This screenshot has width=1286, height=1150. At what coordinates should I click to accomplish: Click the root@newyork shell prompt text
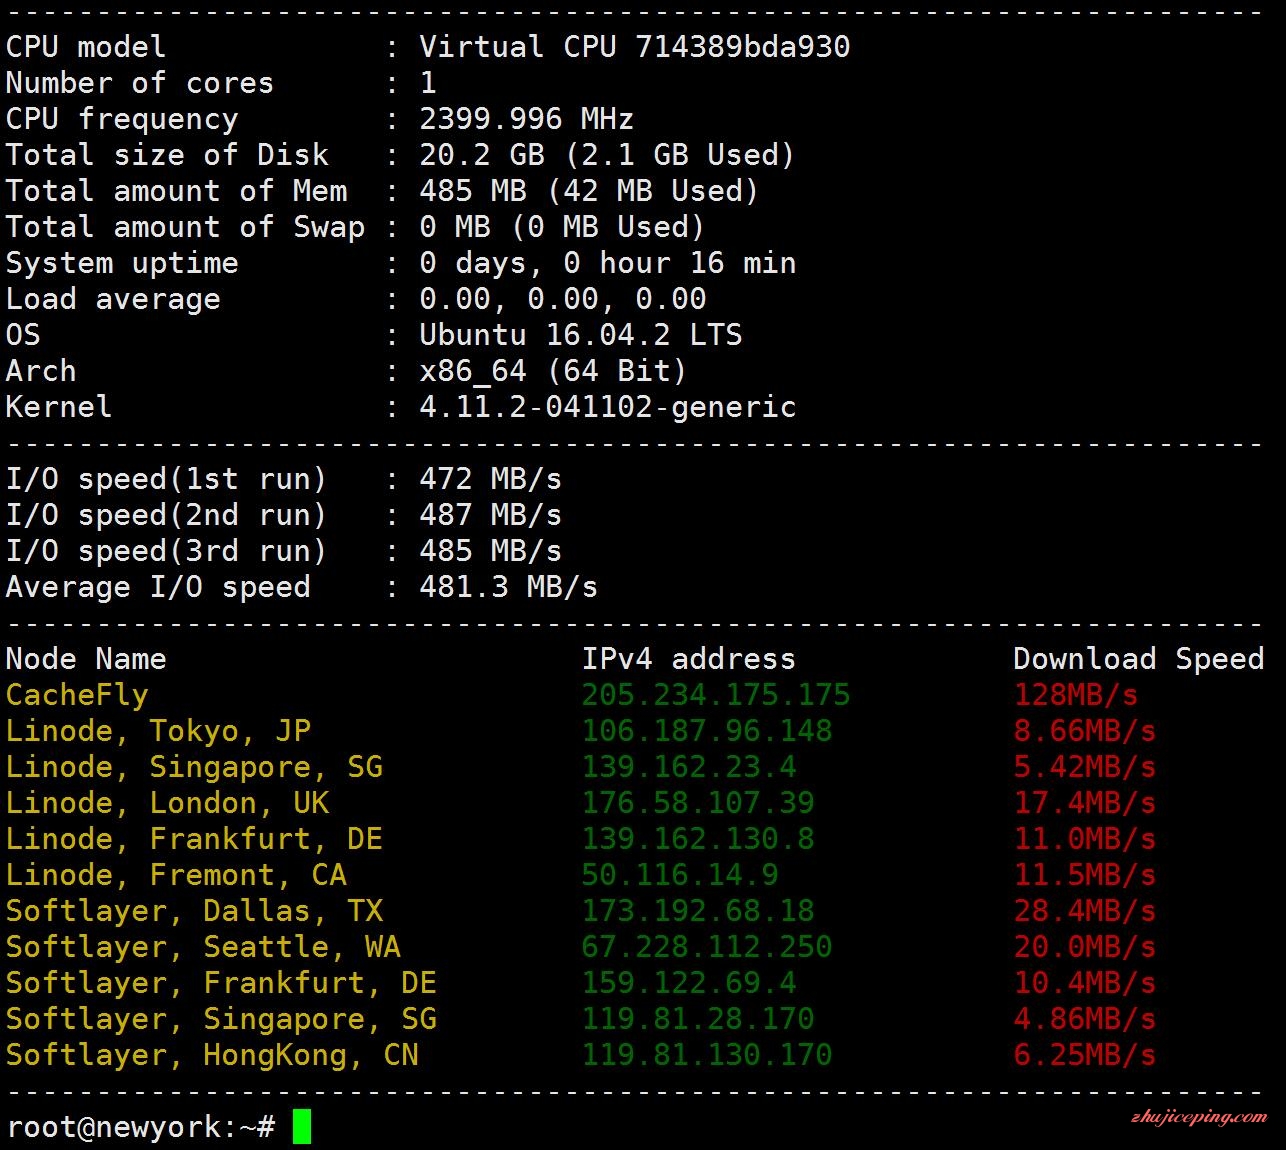pyautogui.click(x=140, y=1127)
